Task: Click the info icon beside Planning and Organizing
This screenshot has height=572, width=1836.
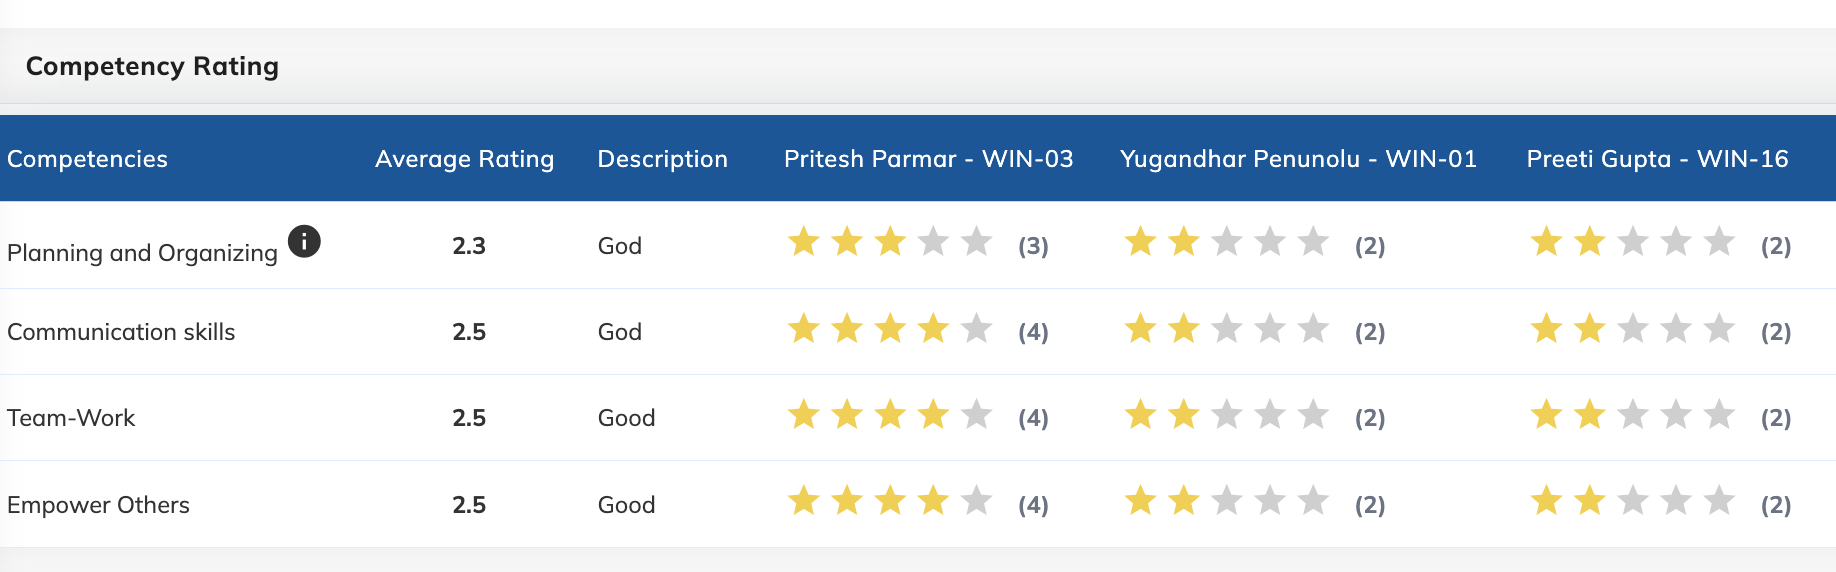Action: (304, 241)
